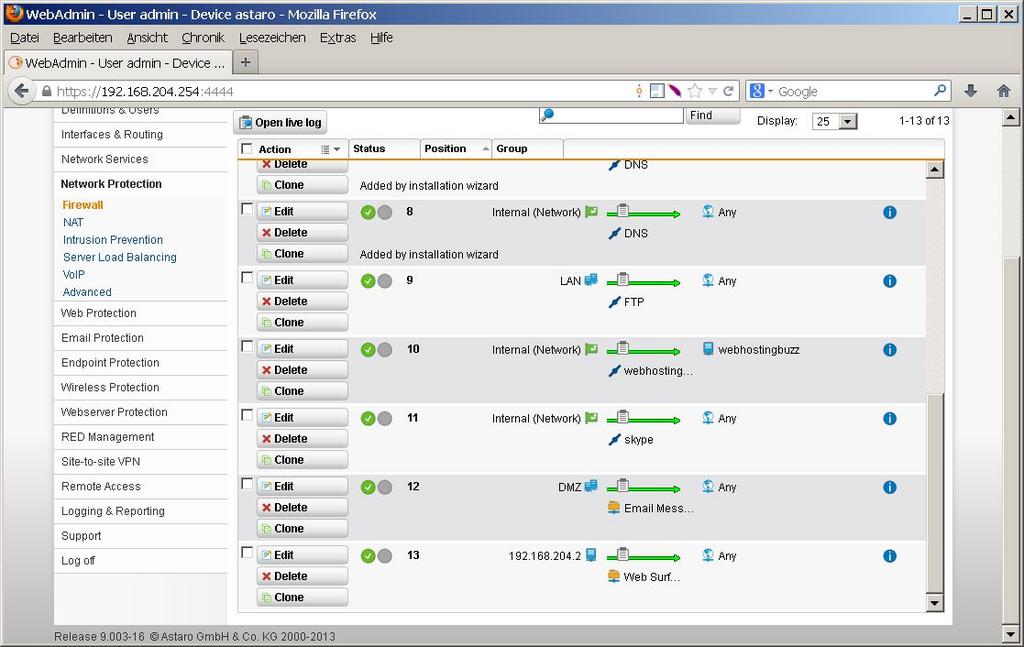
Task: Expand the Web Protection sidebar section
Action: click(98, 313)
